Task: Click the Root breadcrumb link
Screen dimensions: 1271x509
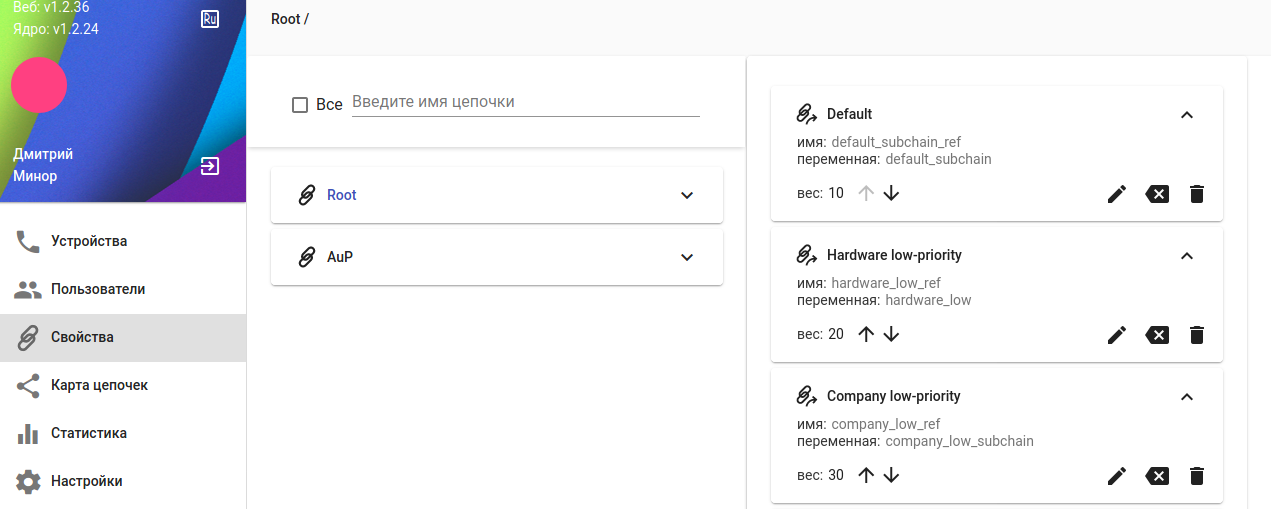Action: [x=285, y=19]
